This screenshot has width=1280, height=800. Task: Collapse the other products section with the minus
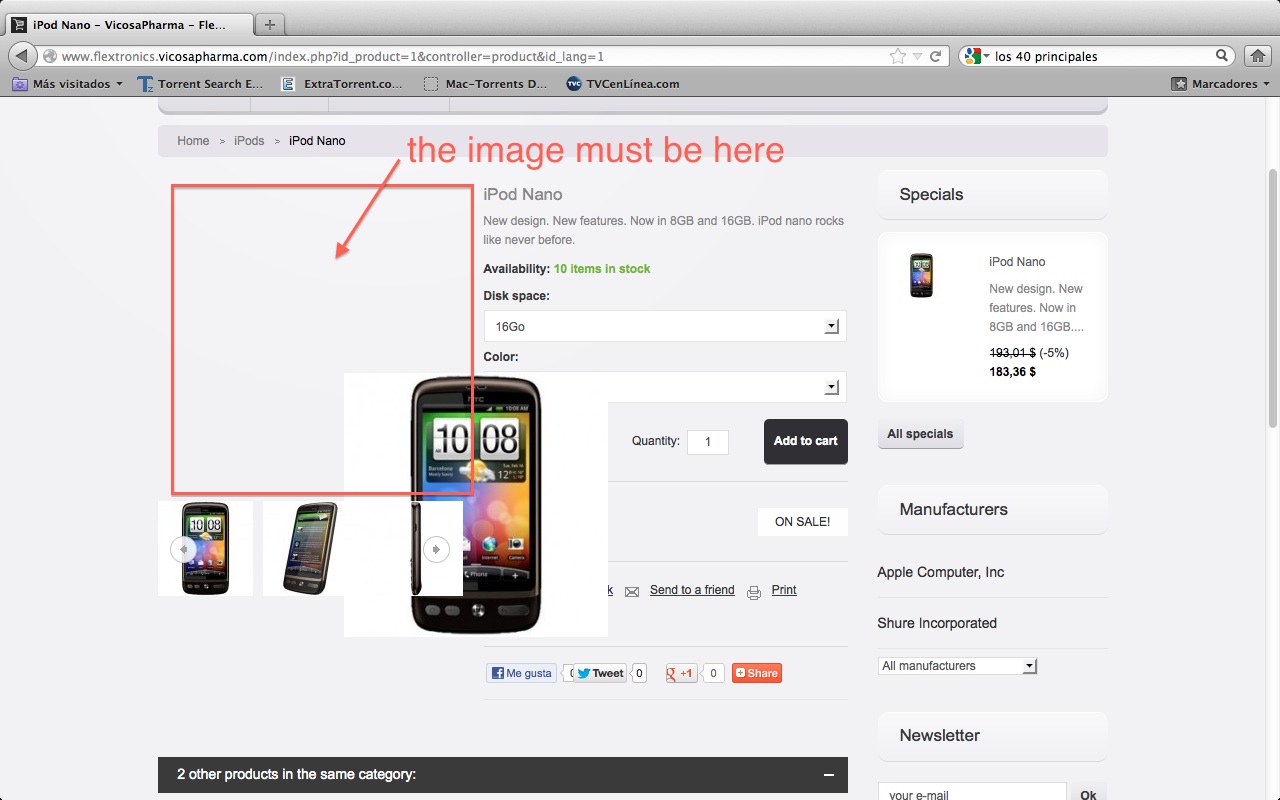[829, 775]
